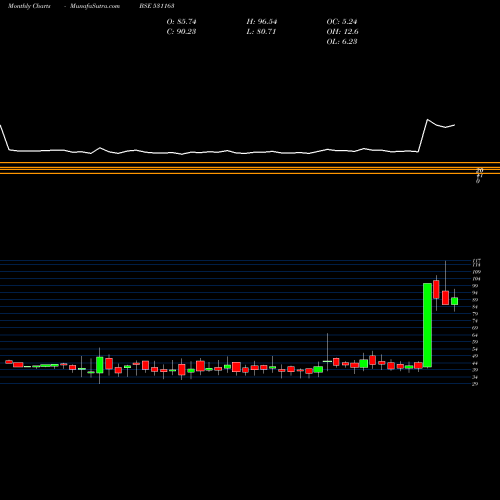This screenshot has width=500, height=500.
Task: Click the open price value "O: 85.74"
Action: 181,22
